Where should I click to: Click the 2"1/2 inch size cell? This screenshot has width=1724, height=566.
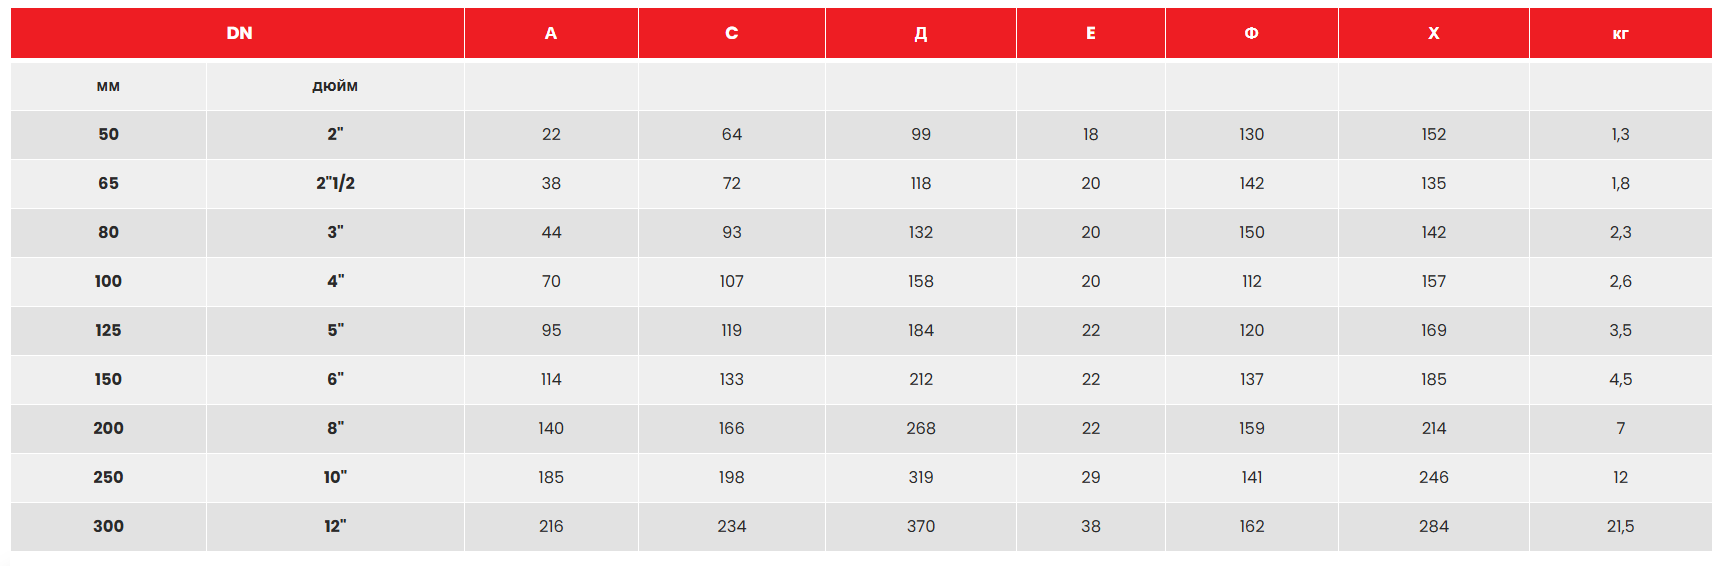pyautogui.click(x=335, y=183)
